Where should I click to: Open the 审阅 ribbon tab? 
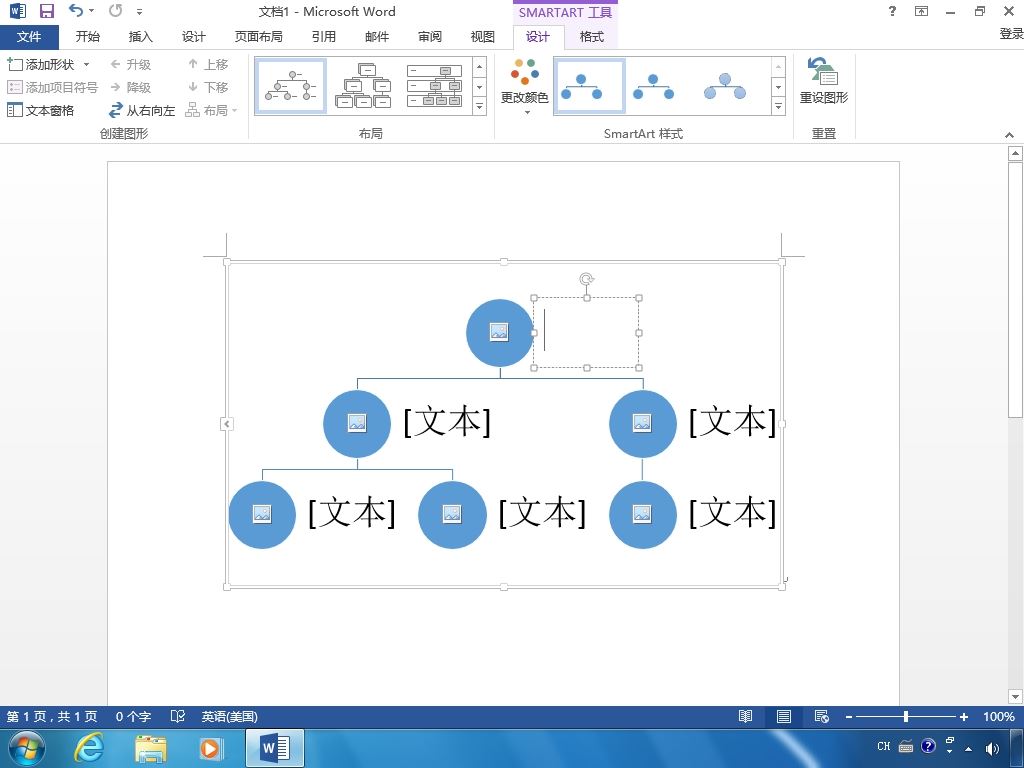click(x=430, y=37)
